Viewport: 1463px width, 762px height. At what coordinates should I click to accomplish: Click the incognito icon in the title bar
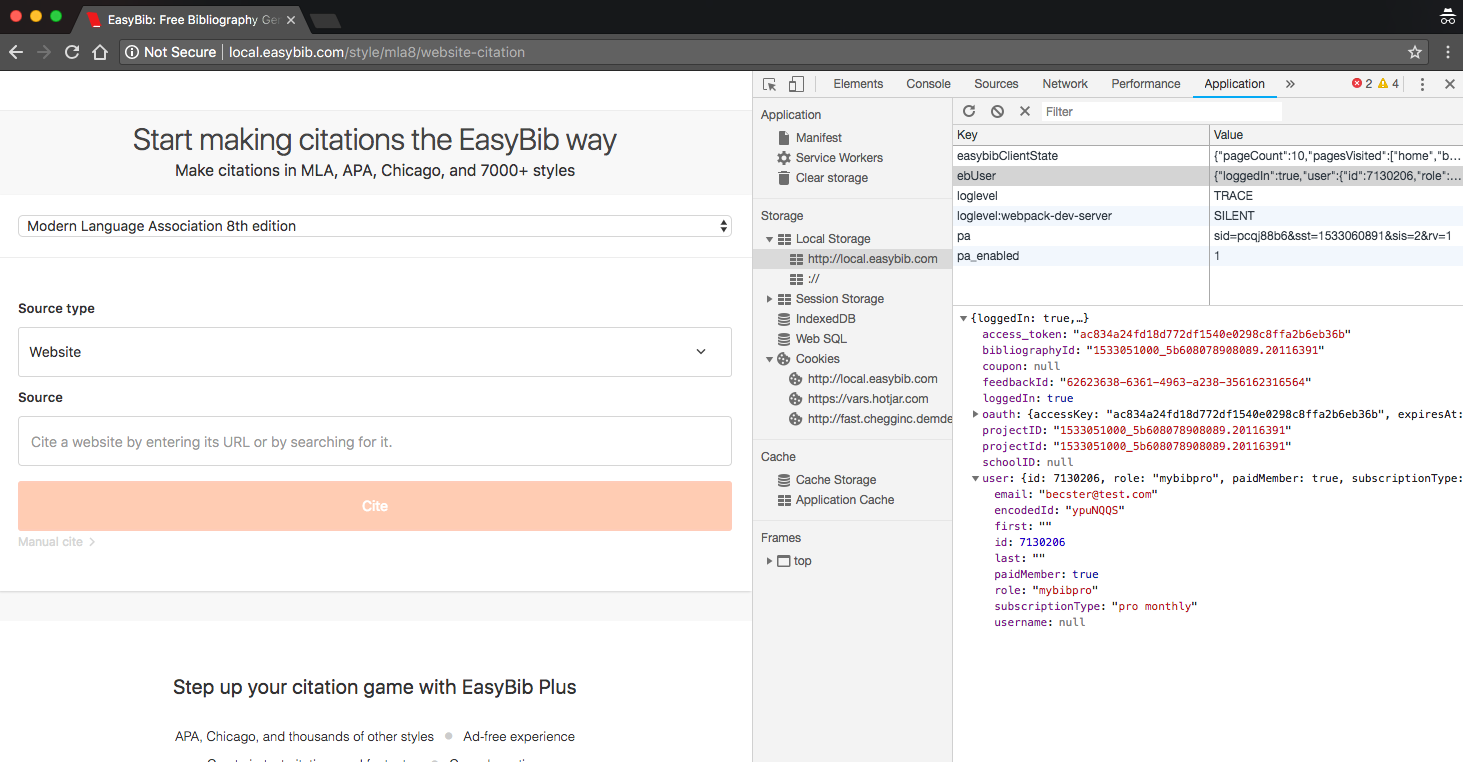point(1447,16)
